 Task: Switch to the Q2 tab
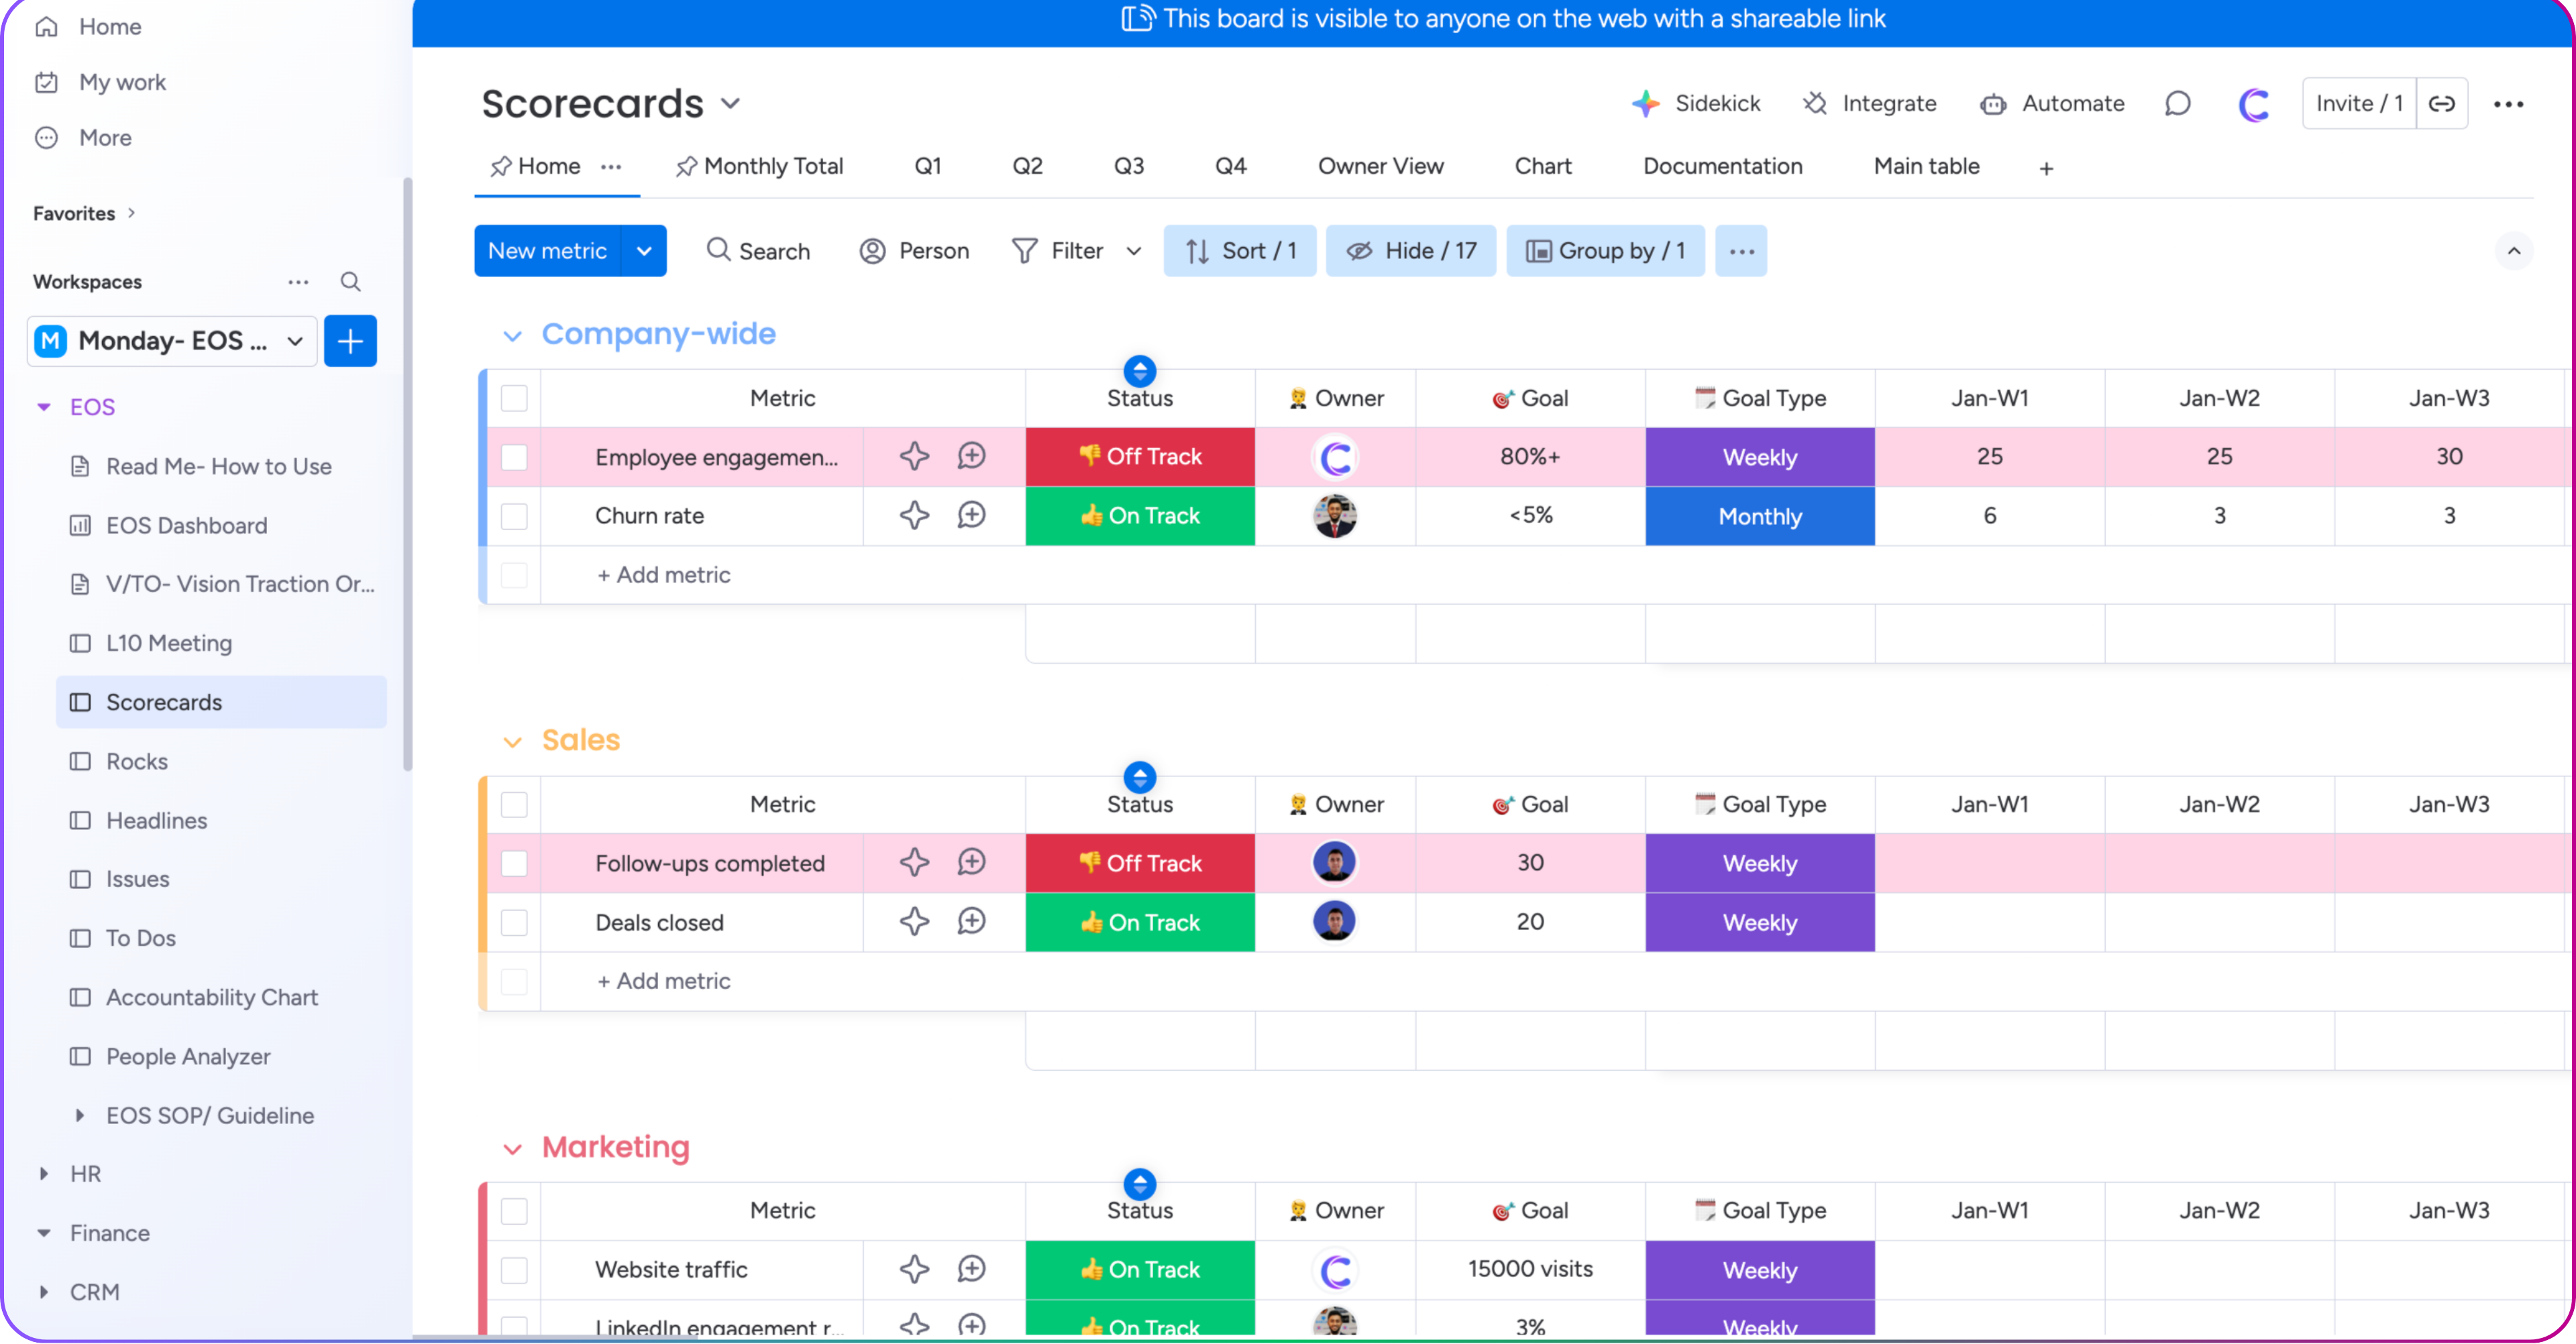[x=1027, y=166]
